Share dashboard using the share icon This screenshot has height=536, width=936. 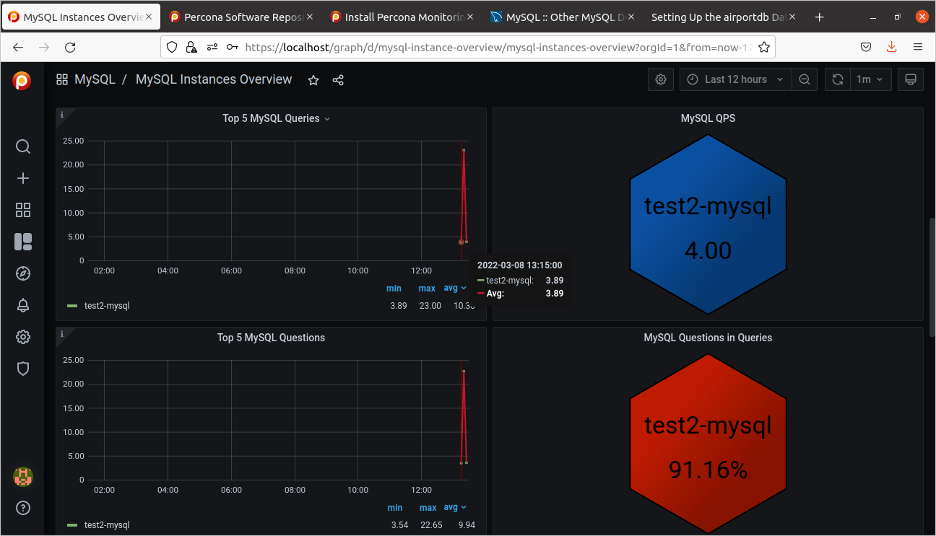click(338, 80)
